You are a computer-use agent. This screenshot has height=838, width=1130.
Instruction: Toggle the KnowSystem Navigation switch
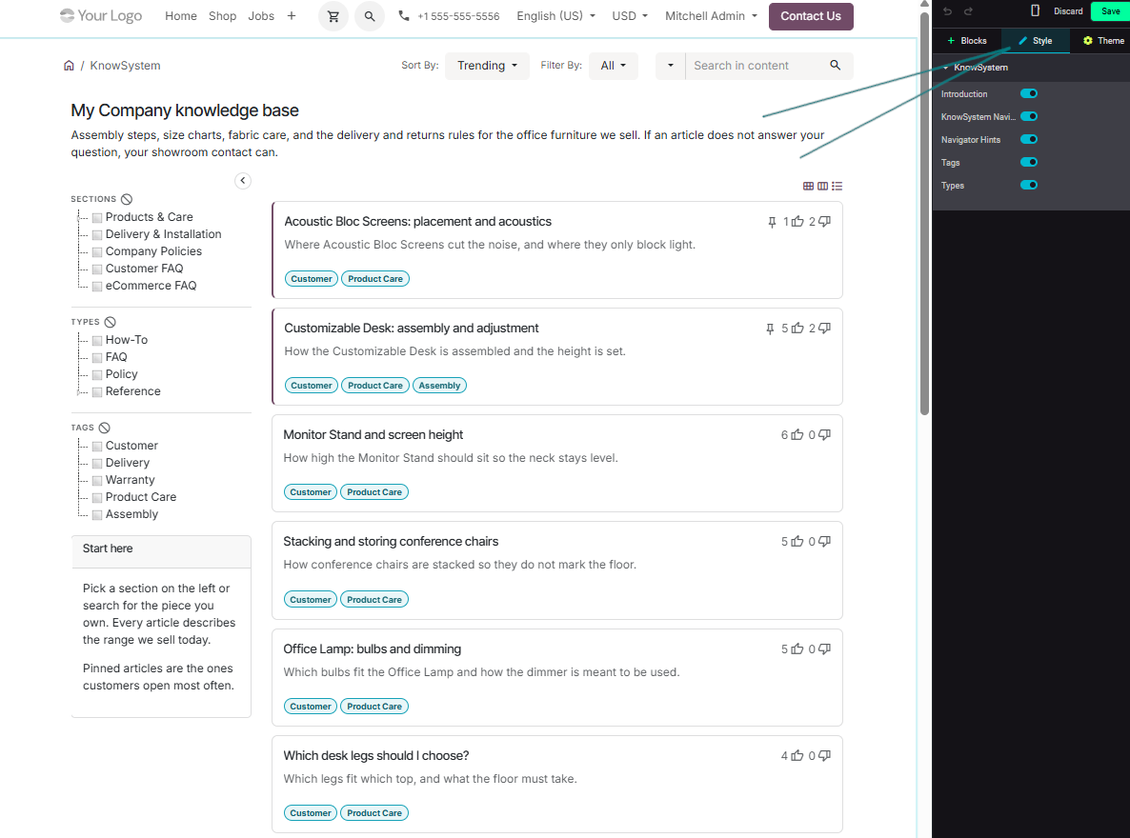tap(1029, 117)
